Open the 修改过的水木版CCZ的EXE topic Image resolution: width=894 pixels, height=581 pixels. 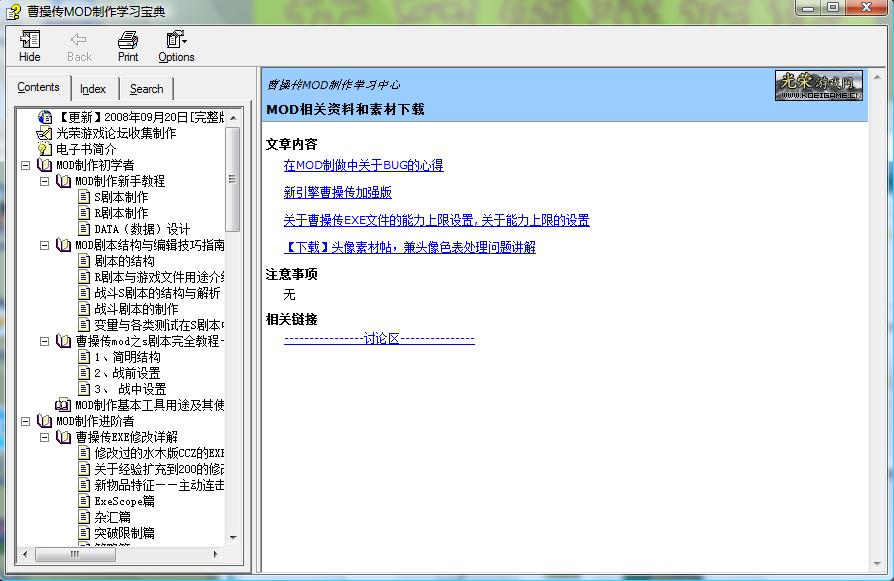(159, 453)
